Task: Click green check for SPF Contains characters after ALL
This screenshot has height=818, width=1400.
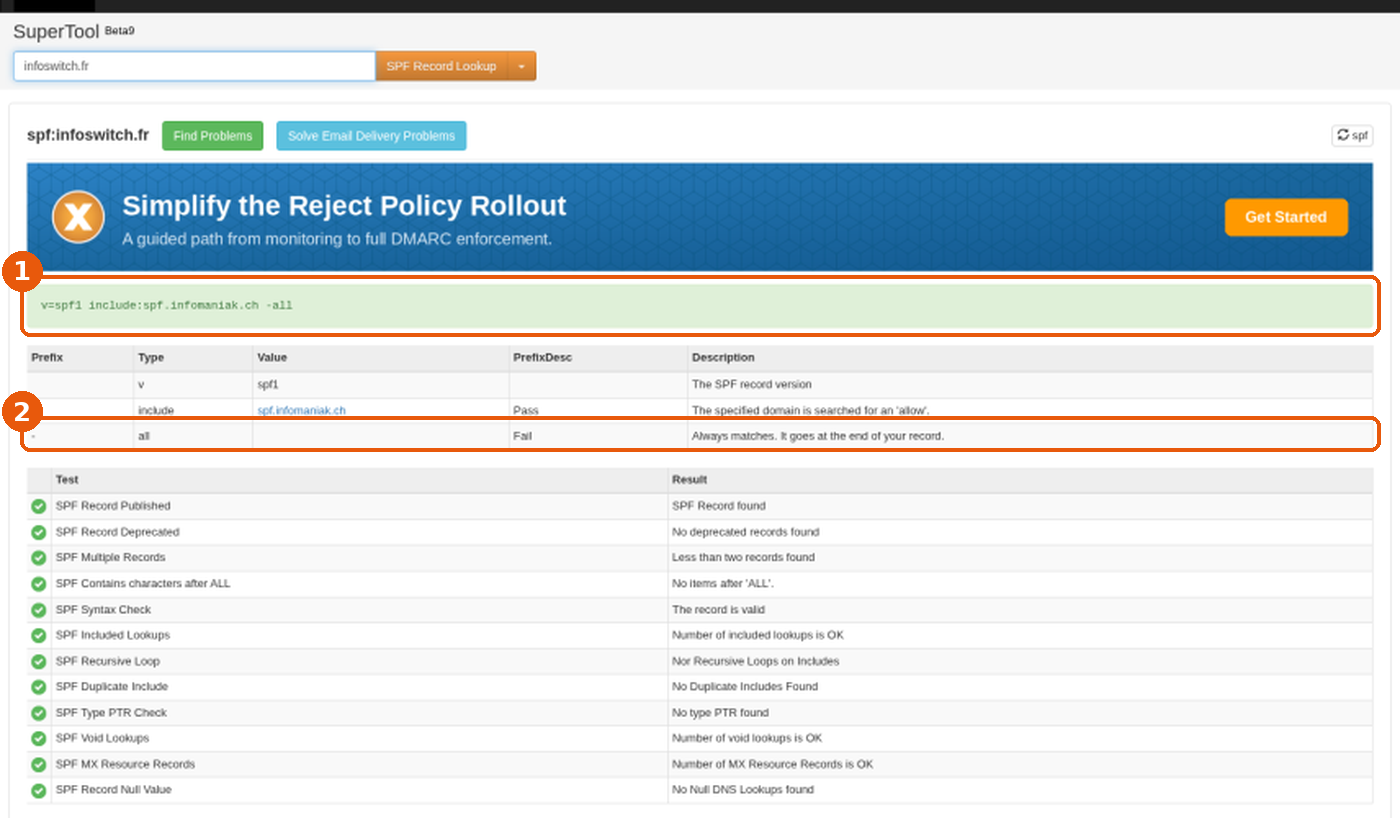Action: pos(39,584)
